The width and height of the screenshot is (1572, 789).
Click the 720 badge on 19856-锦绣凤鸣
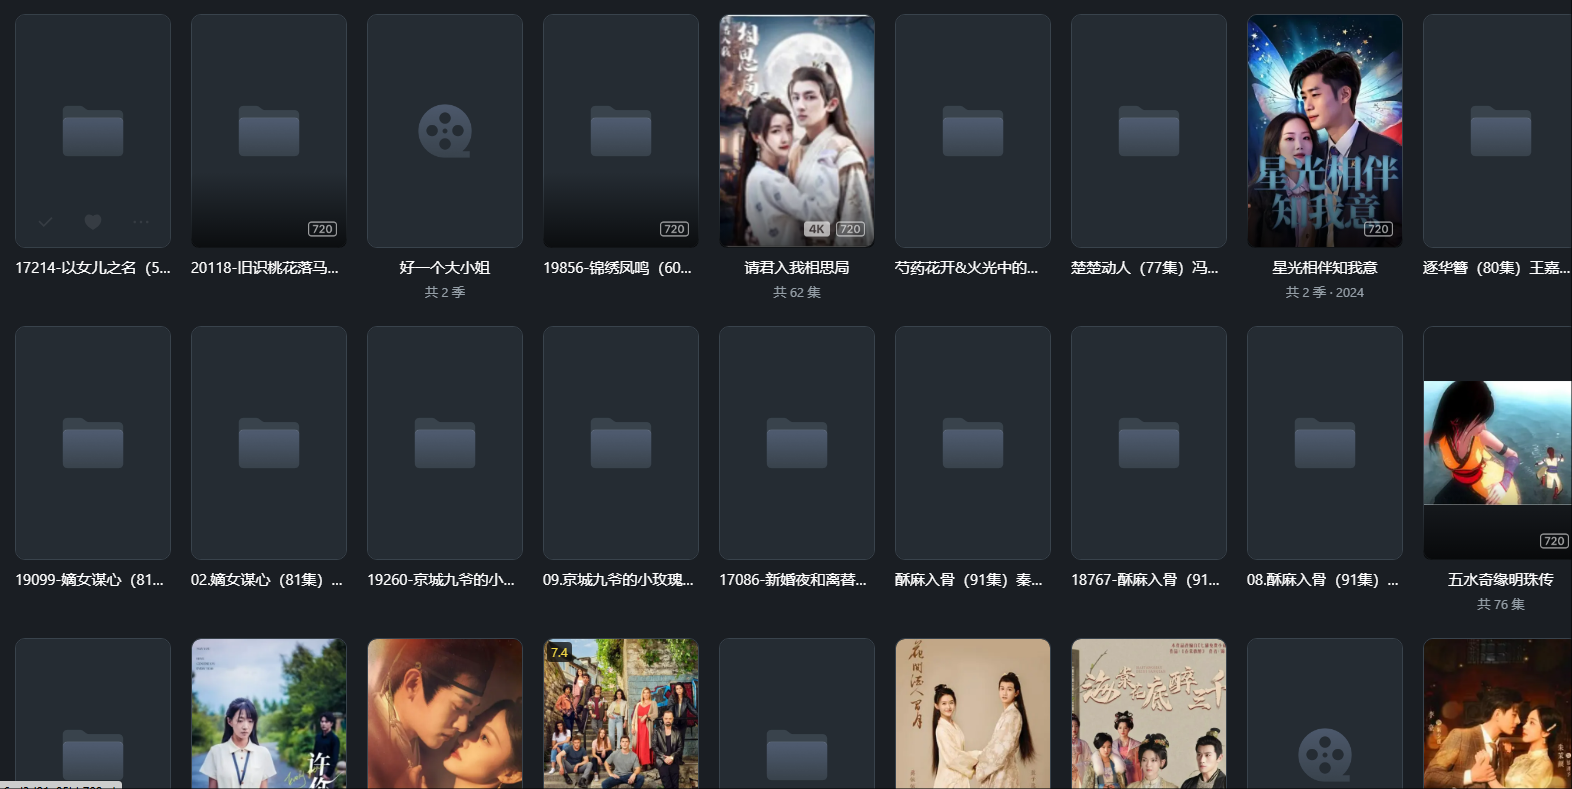pos(674,229)
